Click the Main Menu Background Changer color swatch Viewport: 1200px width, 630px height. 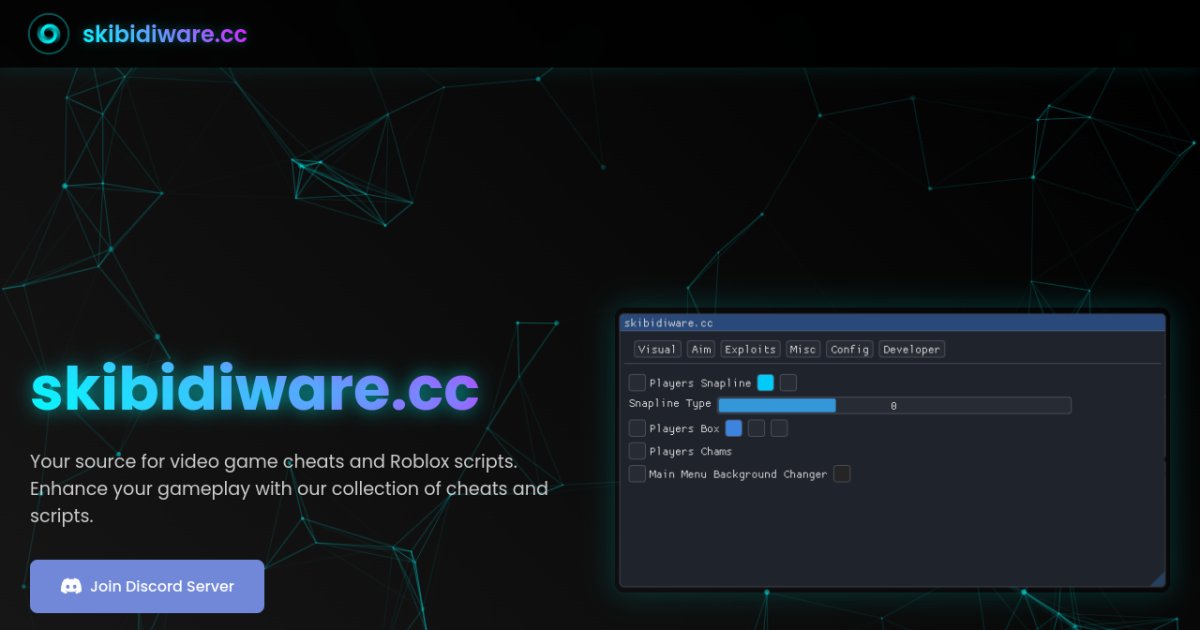point(842,474)
